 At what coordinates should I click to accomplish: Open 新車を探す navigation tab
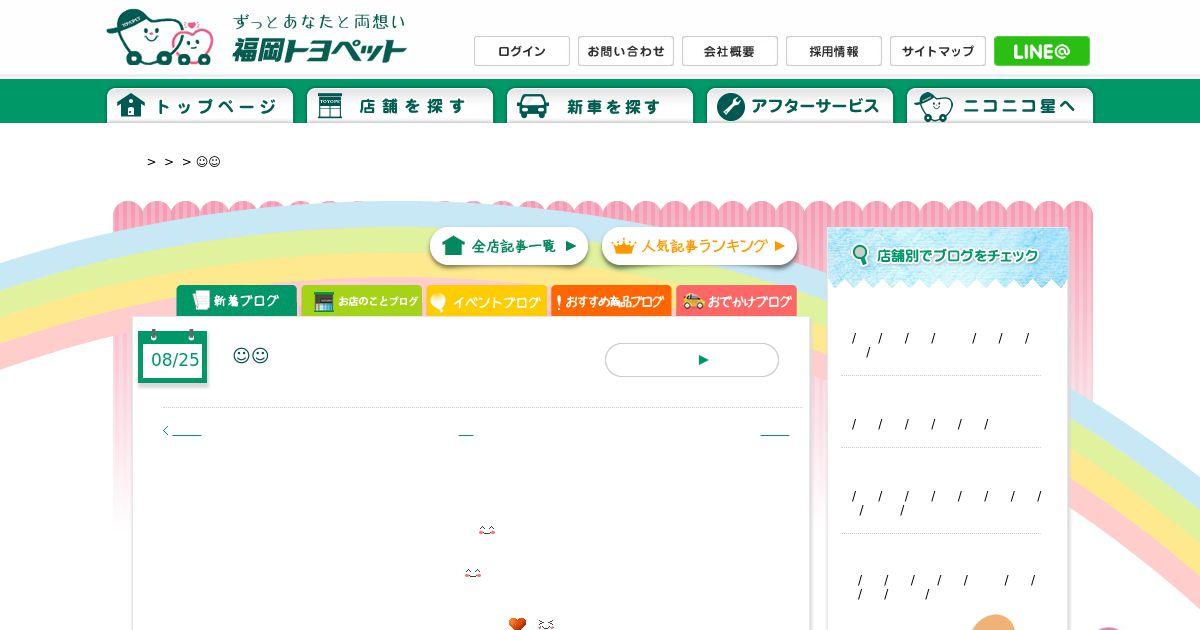coord(600,106)
